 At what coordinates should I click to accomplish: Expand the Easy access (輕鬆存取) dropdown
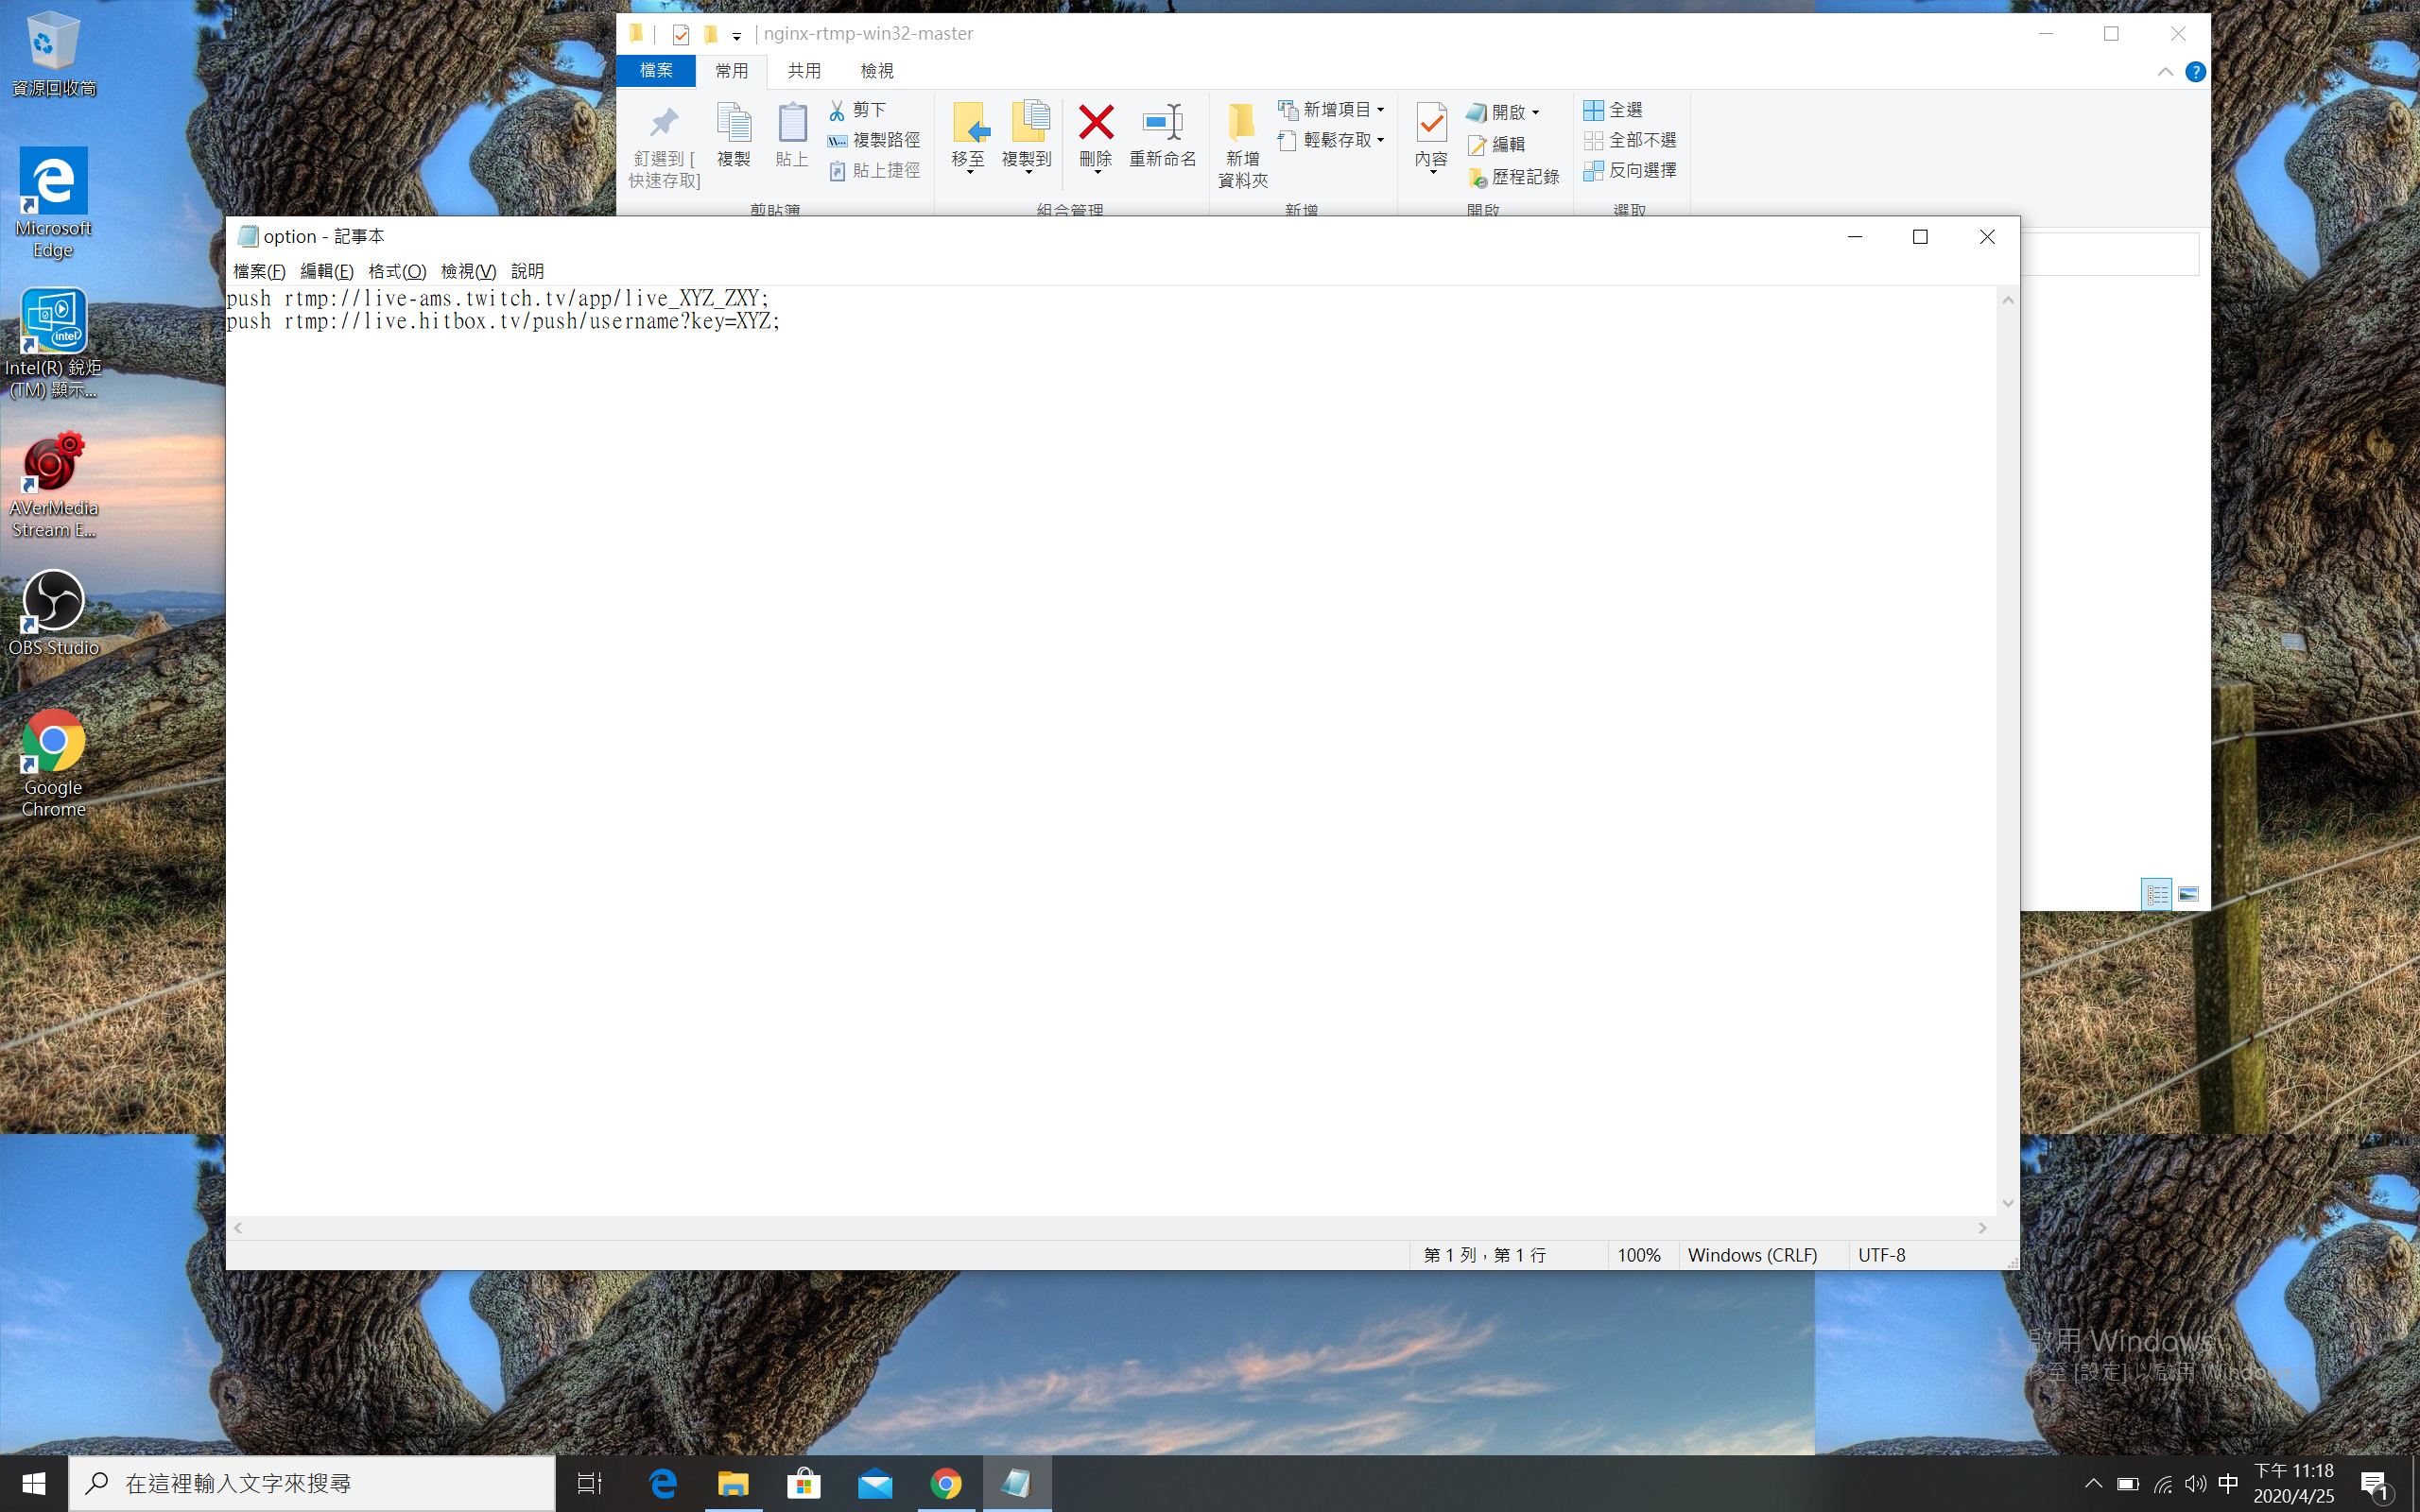1380,140
